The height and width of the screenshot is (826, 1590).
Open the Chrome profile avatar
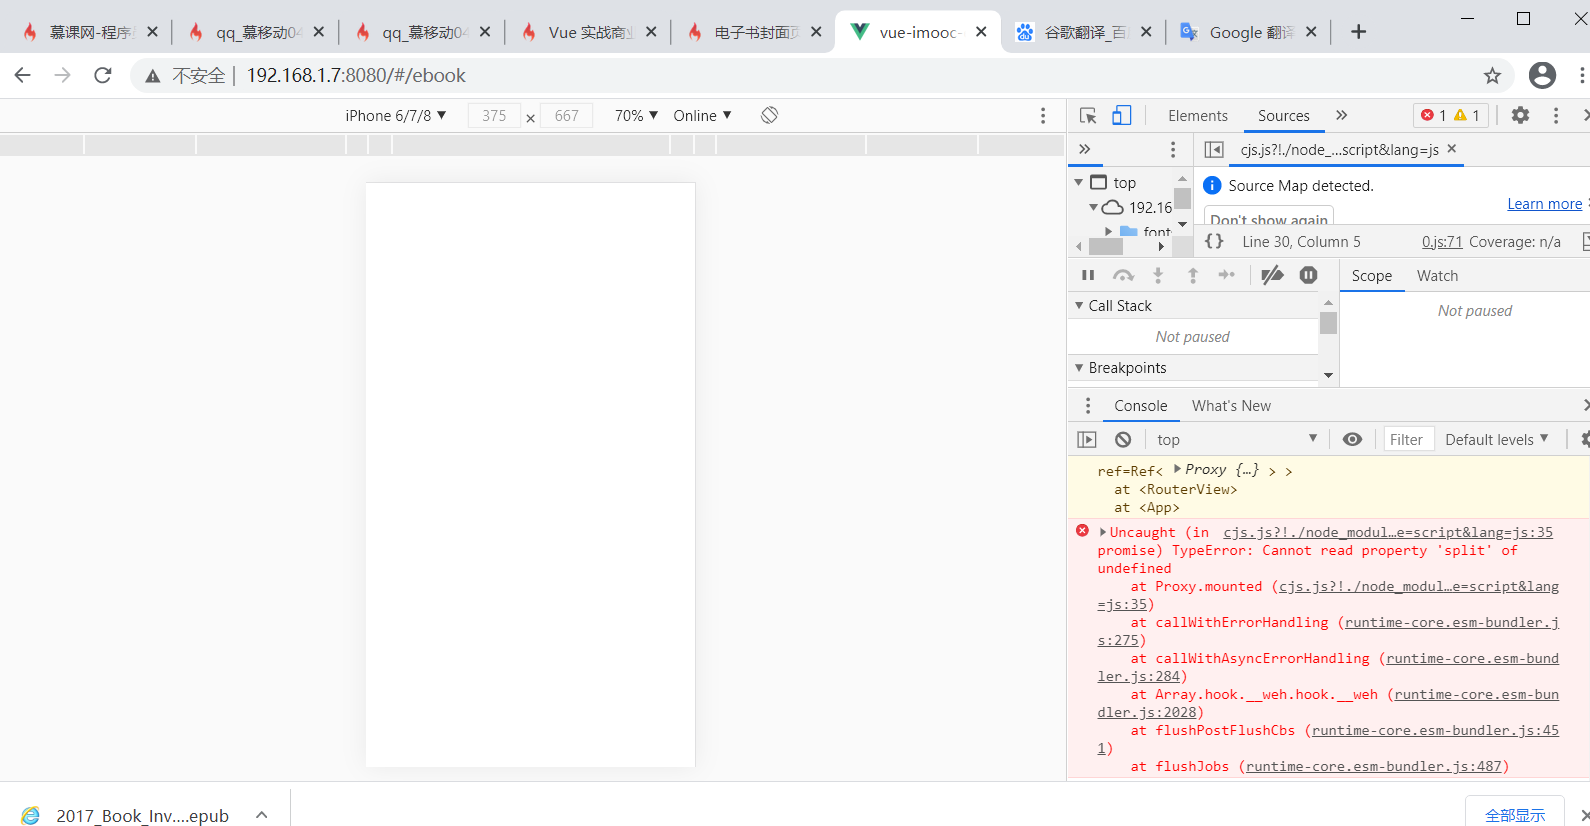(1542, 75)
